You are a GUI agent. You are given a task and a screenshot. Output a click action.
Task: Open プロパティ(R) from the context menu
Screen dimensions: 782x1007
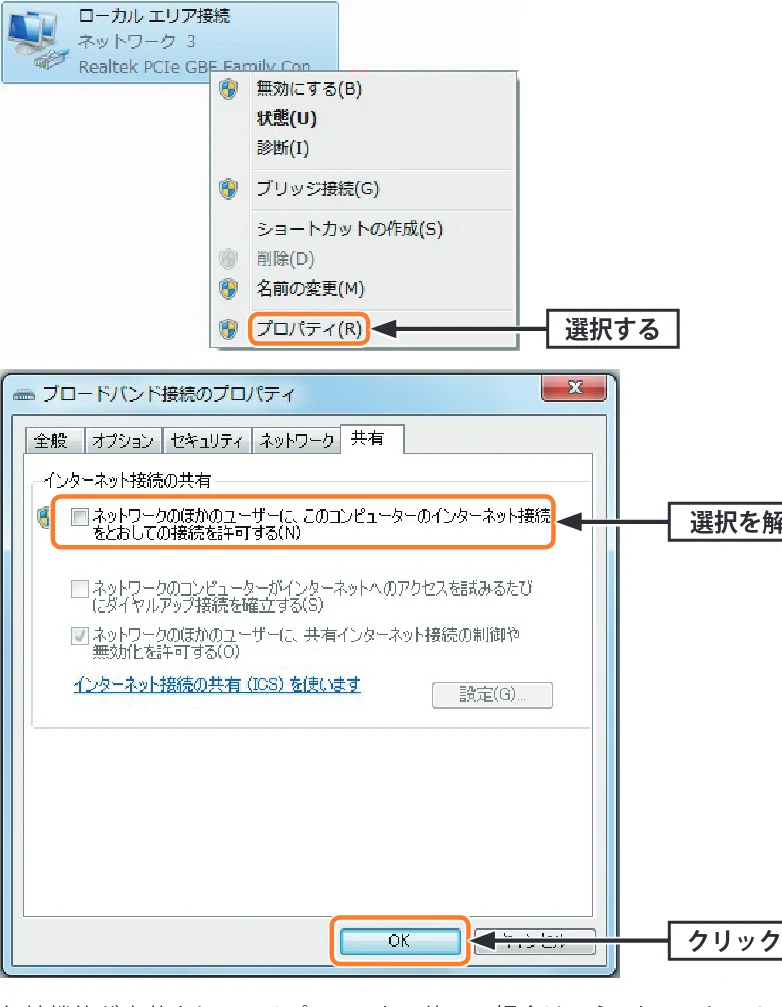309,329
